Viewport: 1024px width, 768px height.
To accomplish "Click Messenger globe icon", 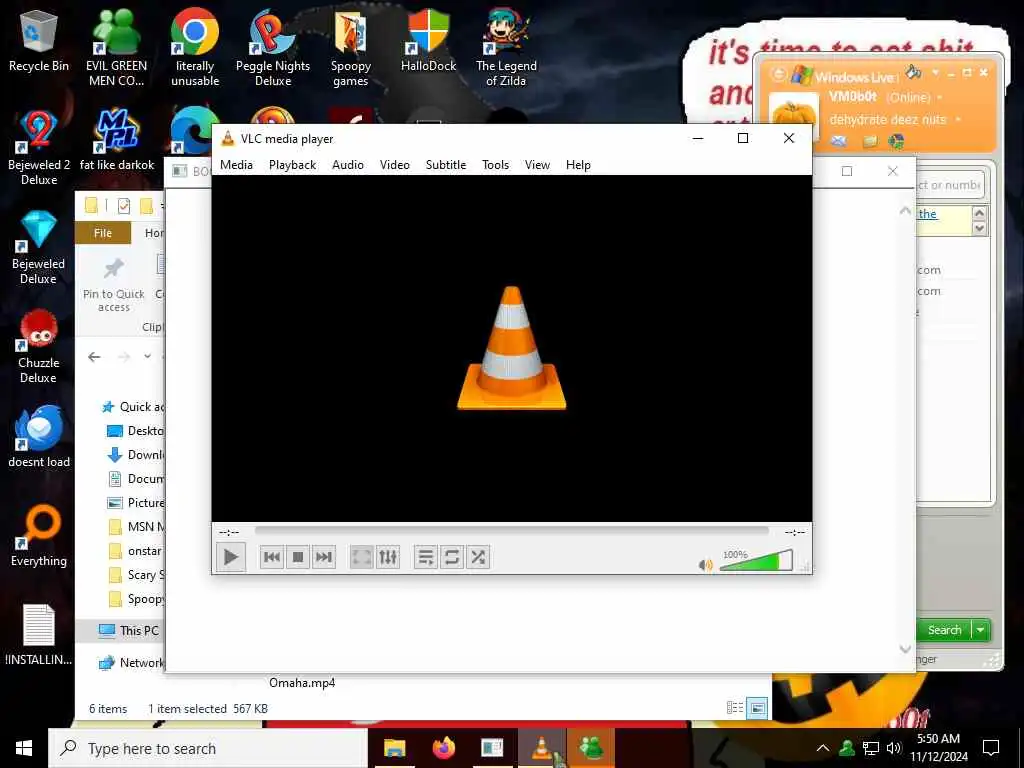I will click(896, 141).
